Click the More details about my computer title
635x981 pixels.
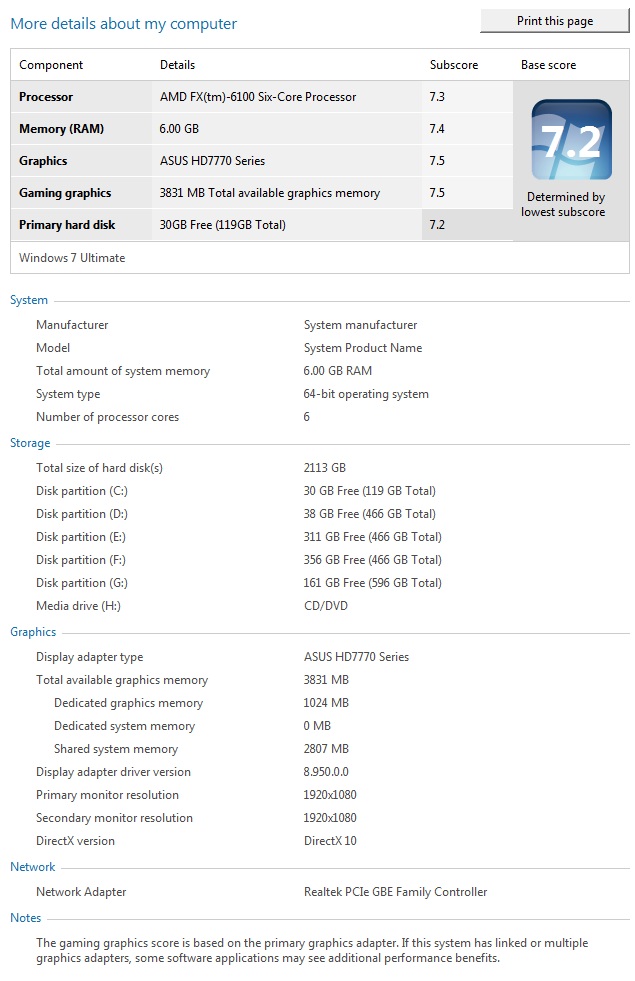click(123, 24)
